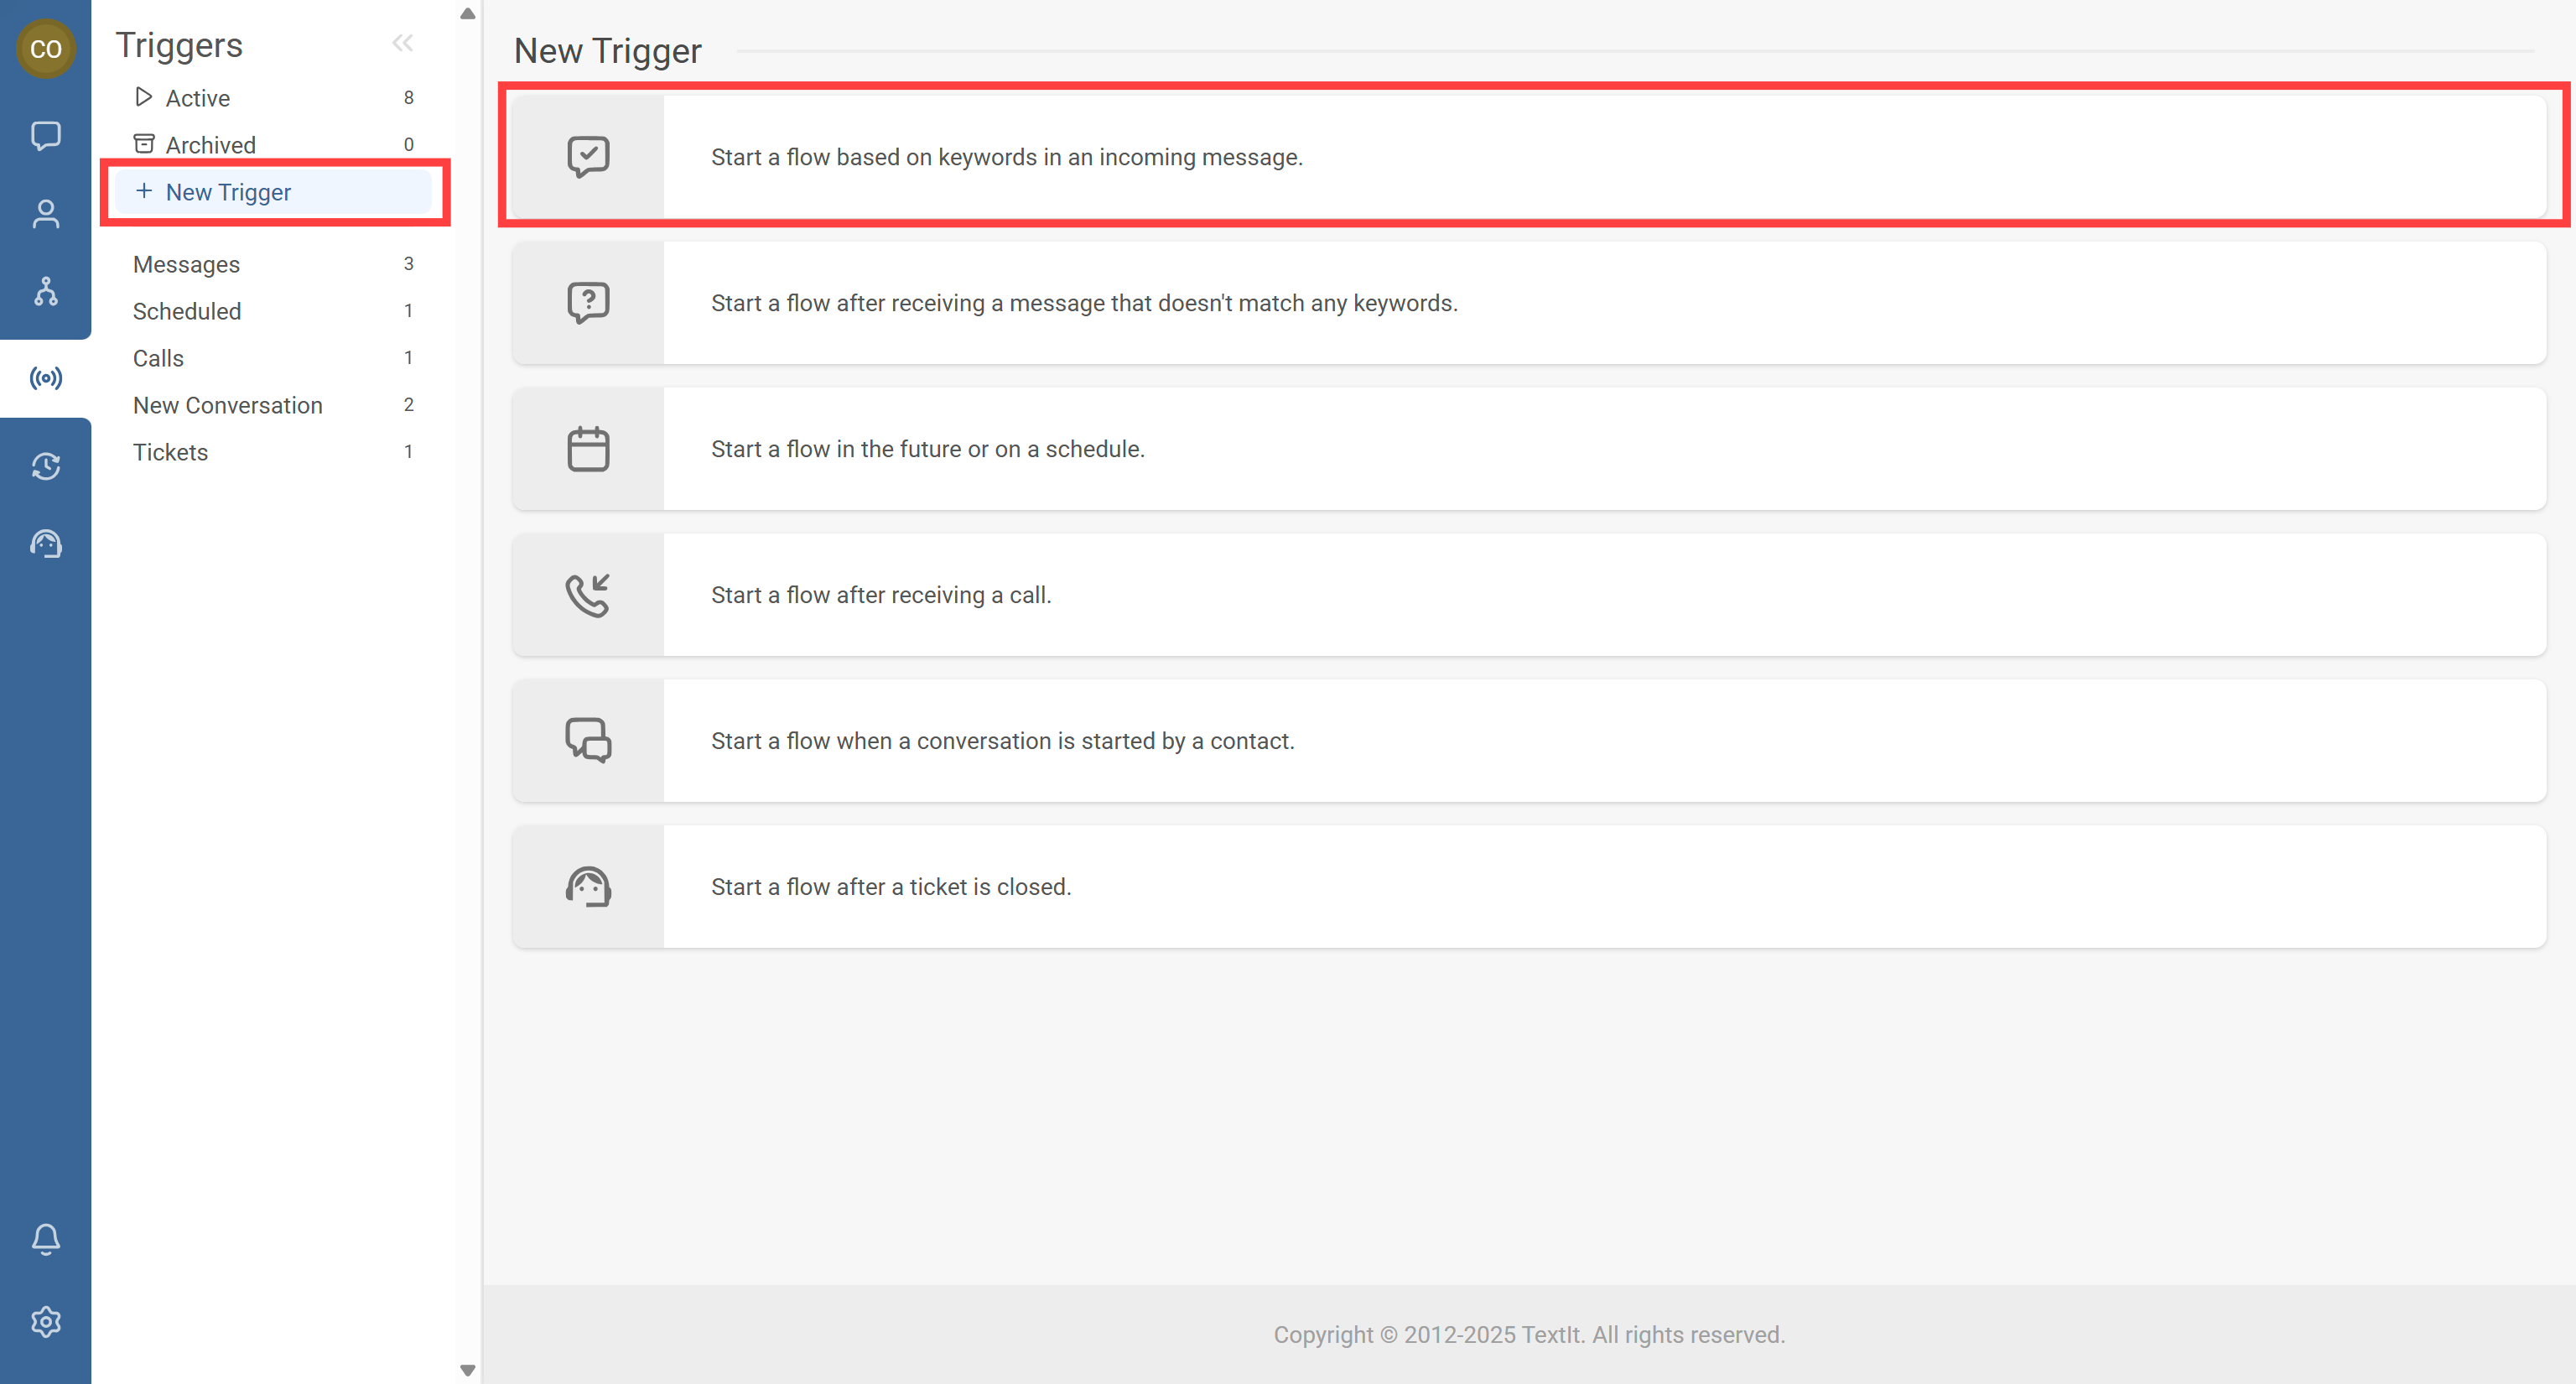The image size is (2576, 1384).
Task: Open the campaigns clock icon in sidebar
Action: click(45, 466)
